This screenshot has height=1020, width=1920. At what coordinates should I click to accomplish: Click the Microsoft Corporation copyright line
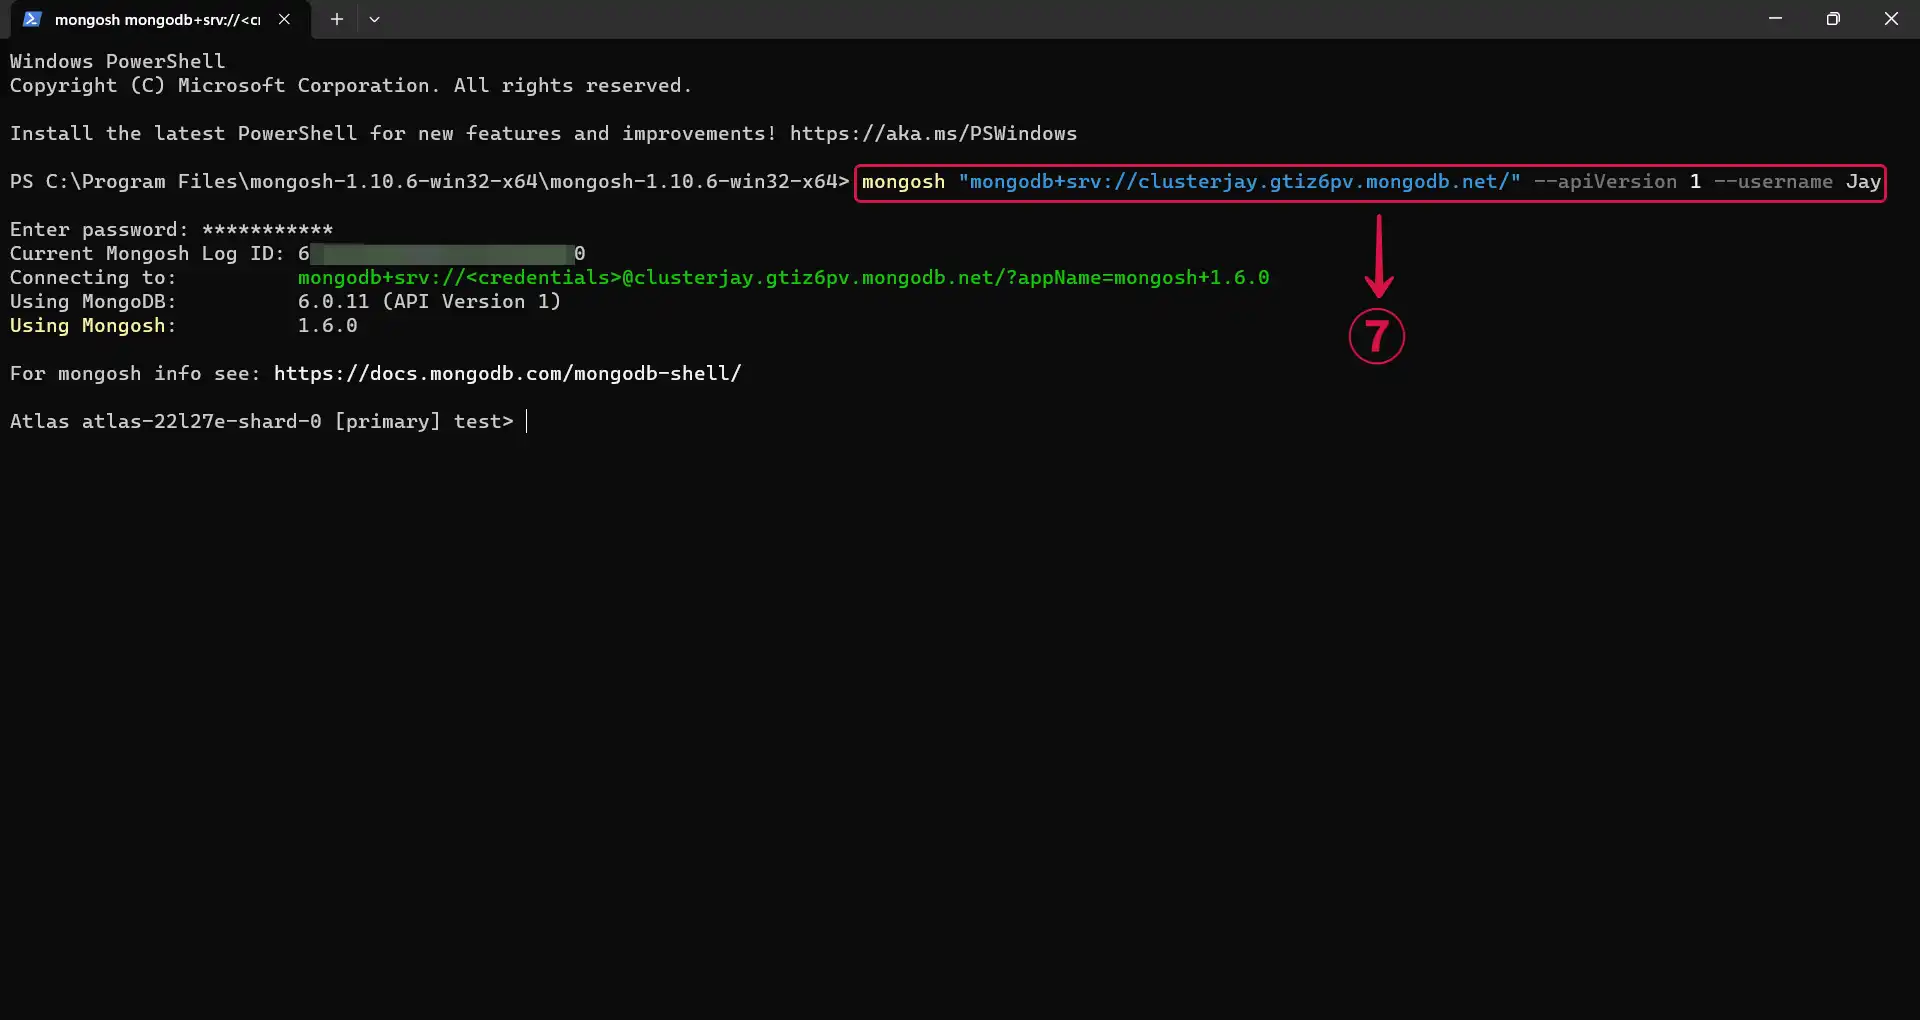(x=351, y=85)
